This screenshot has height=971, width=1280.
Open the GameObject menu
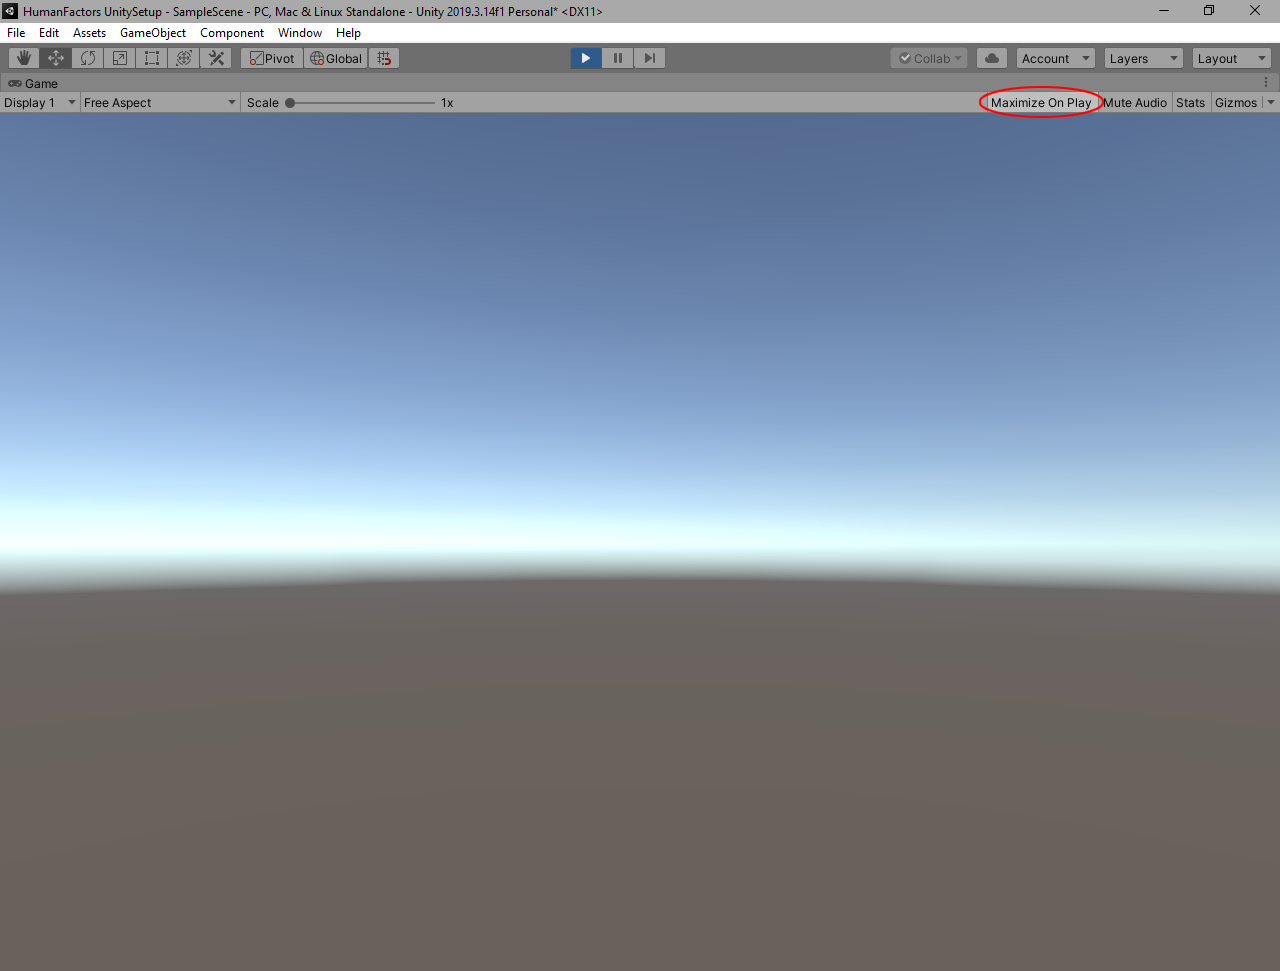153,32
